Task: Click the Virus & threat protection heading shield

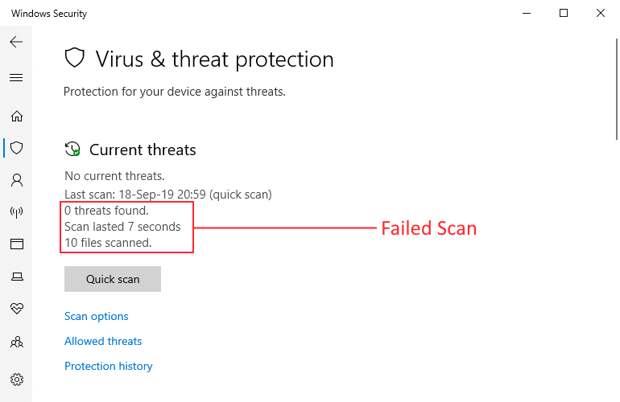Action: click(x=75, y=58)
